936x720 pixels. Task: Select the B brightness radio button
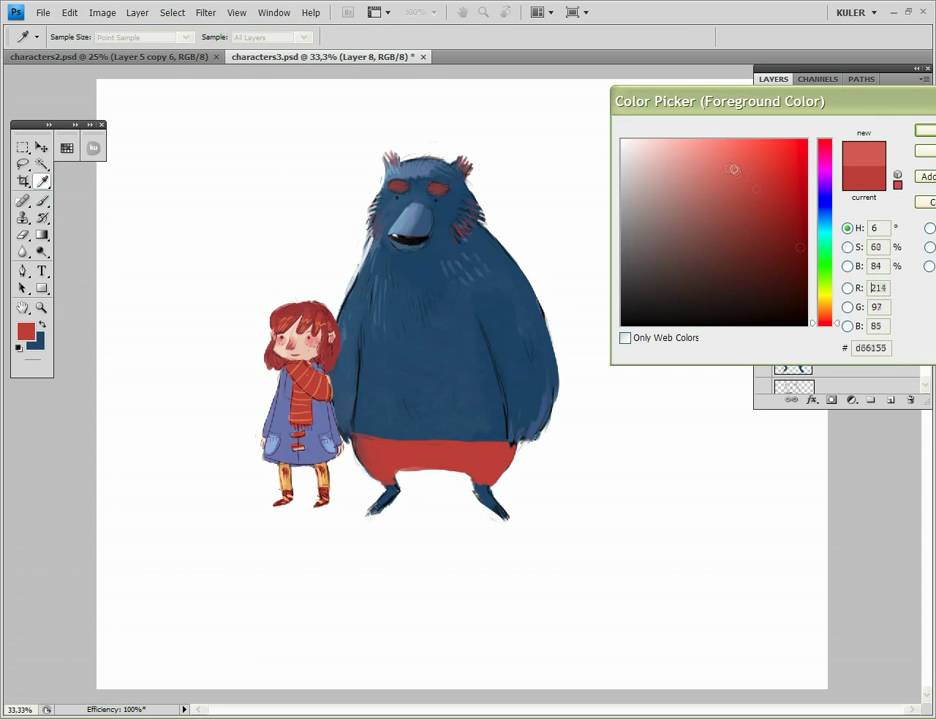pyautogui.click(x=847, y=266)
